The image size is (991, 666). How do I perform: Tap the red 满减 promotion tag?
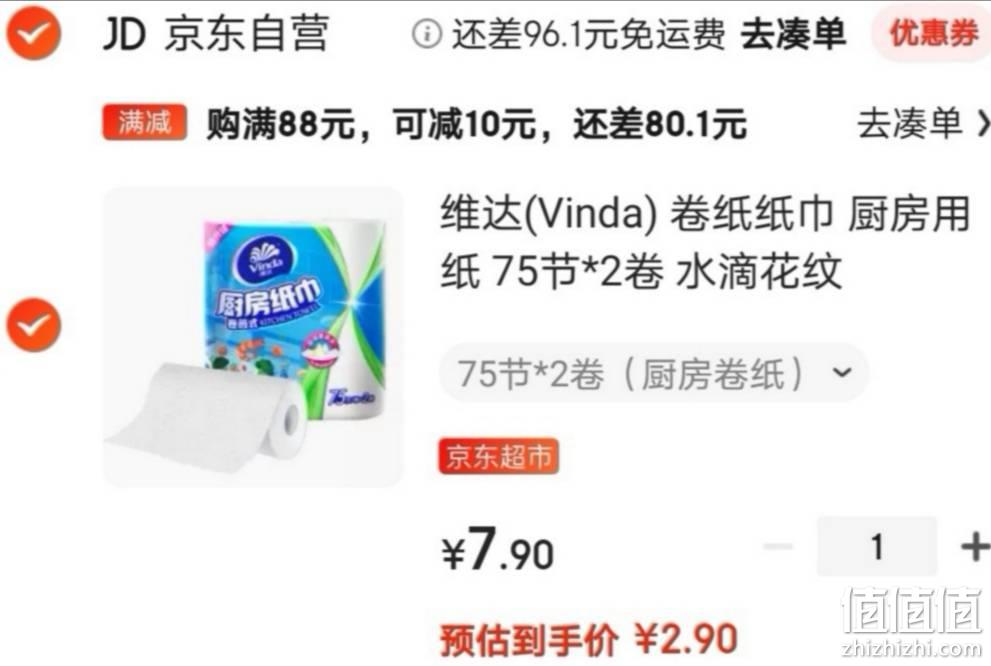[x=144, y=122]
